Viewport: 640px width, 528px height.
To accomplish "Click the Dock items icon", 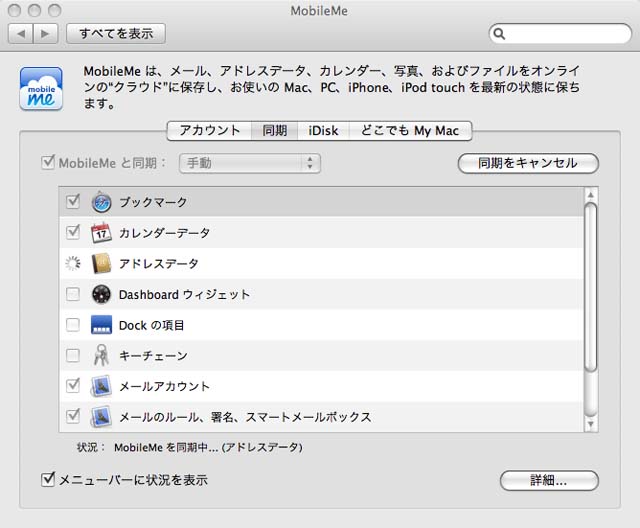I will coord(101,325).
